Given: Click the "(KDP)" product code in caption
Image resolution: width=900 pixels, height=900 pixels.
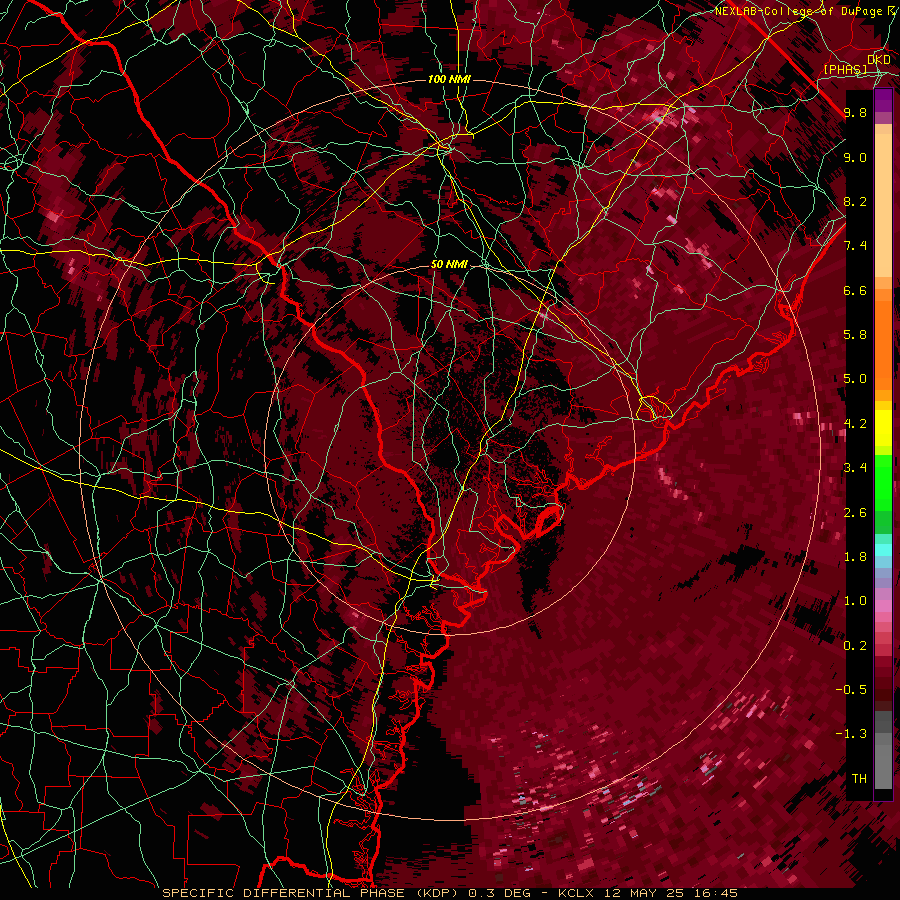Looking at the screenshot, I should 438,893.
